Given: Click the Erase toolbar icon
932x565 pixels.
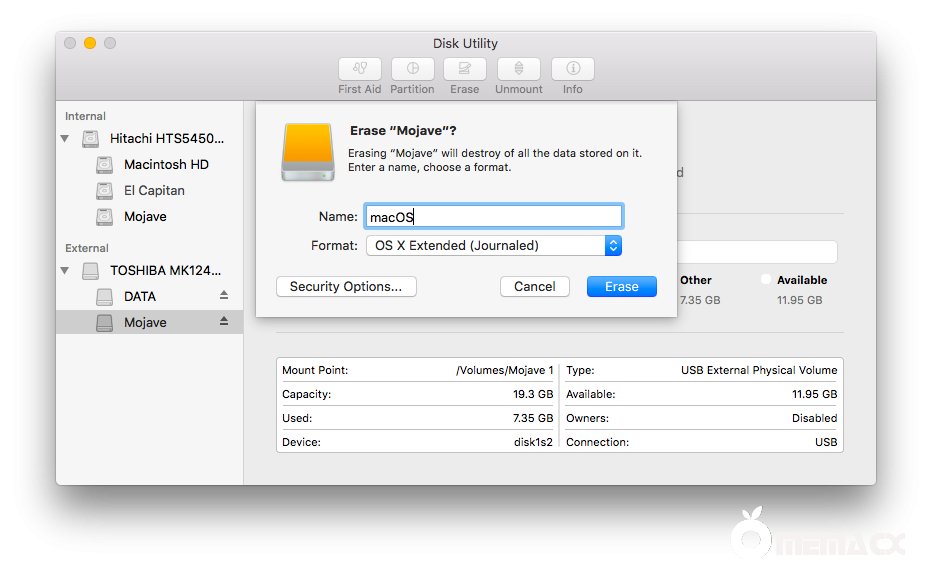Looking at the screenshot, I should (464, 69).
